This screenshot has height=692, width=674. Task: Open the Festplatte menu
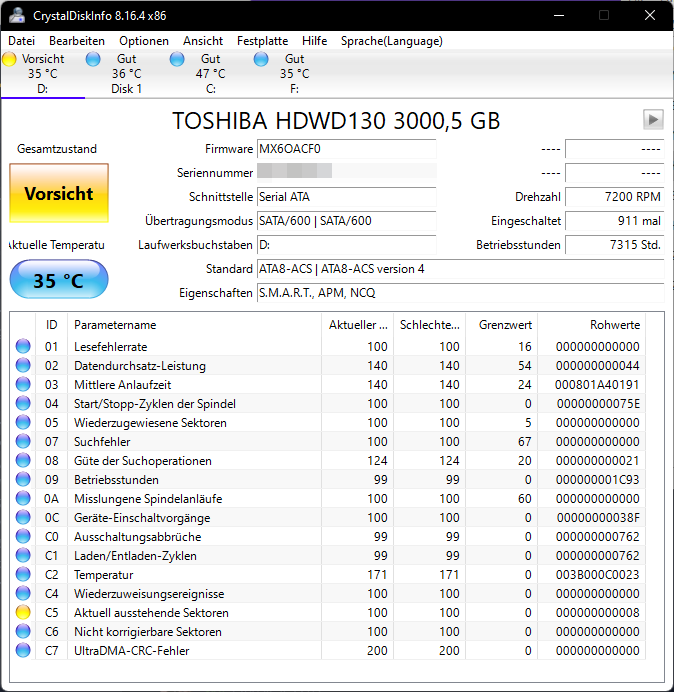click(x=262, y=41)
